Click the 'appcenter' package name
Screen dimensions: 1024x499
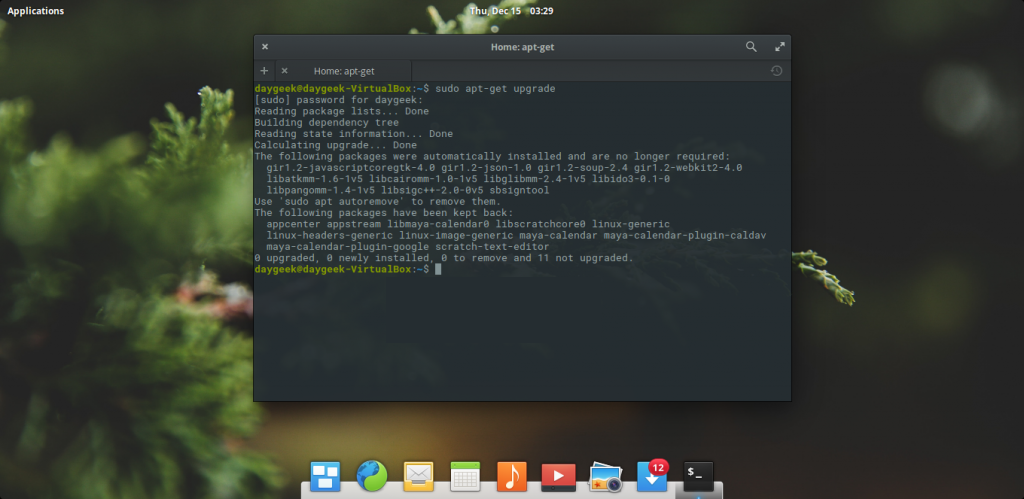coord(294,224)
